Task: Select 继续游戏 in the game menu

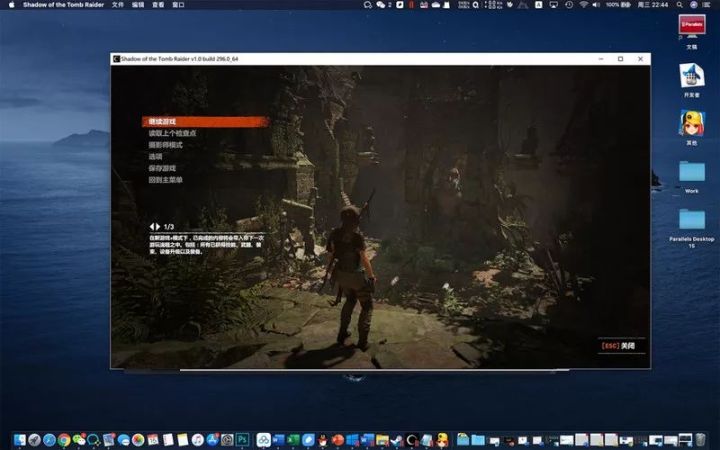Action: [x=205, y=122]
